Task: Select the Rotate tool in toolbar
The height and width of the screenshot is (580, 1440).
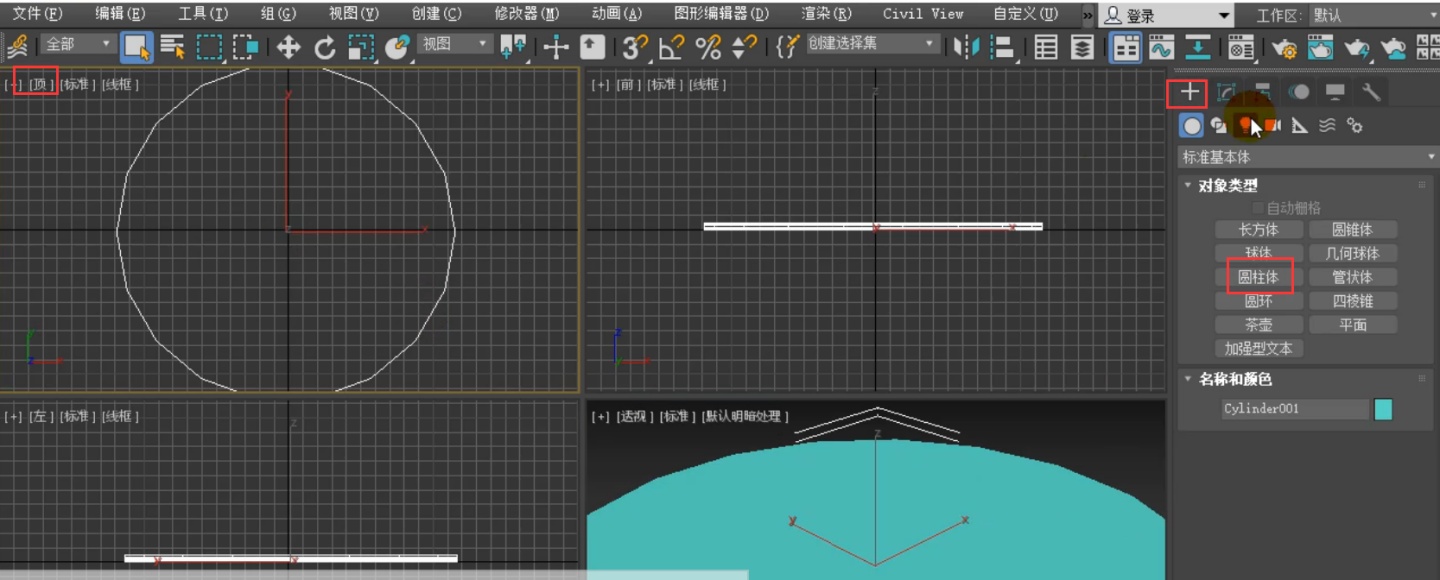Action: point(324,47)
